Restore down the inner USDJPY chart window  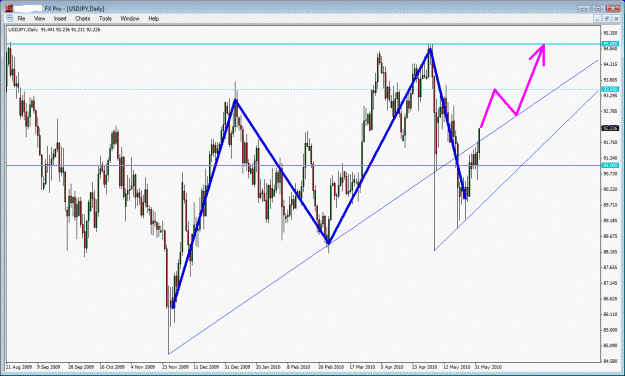point(606,18)
